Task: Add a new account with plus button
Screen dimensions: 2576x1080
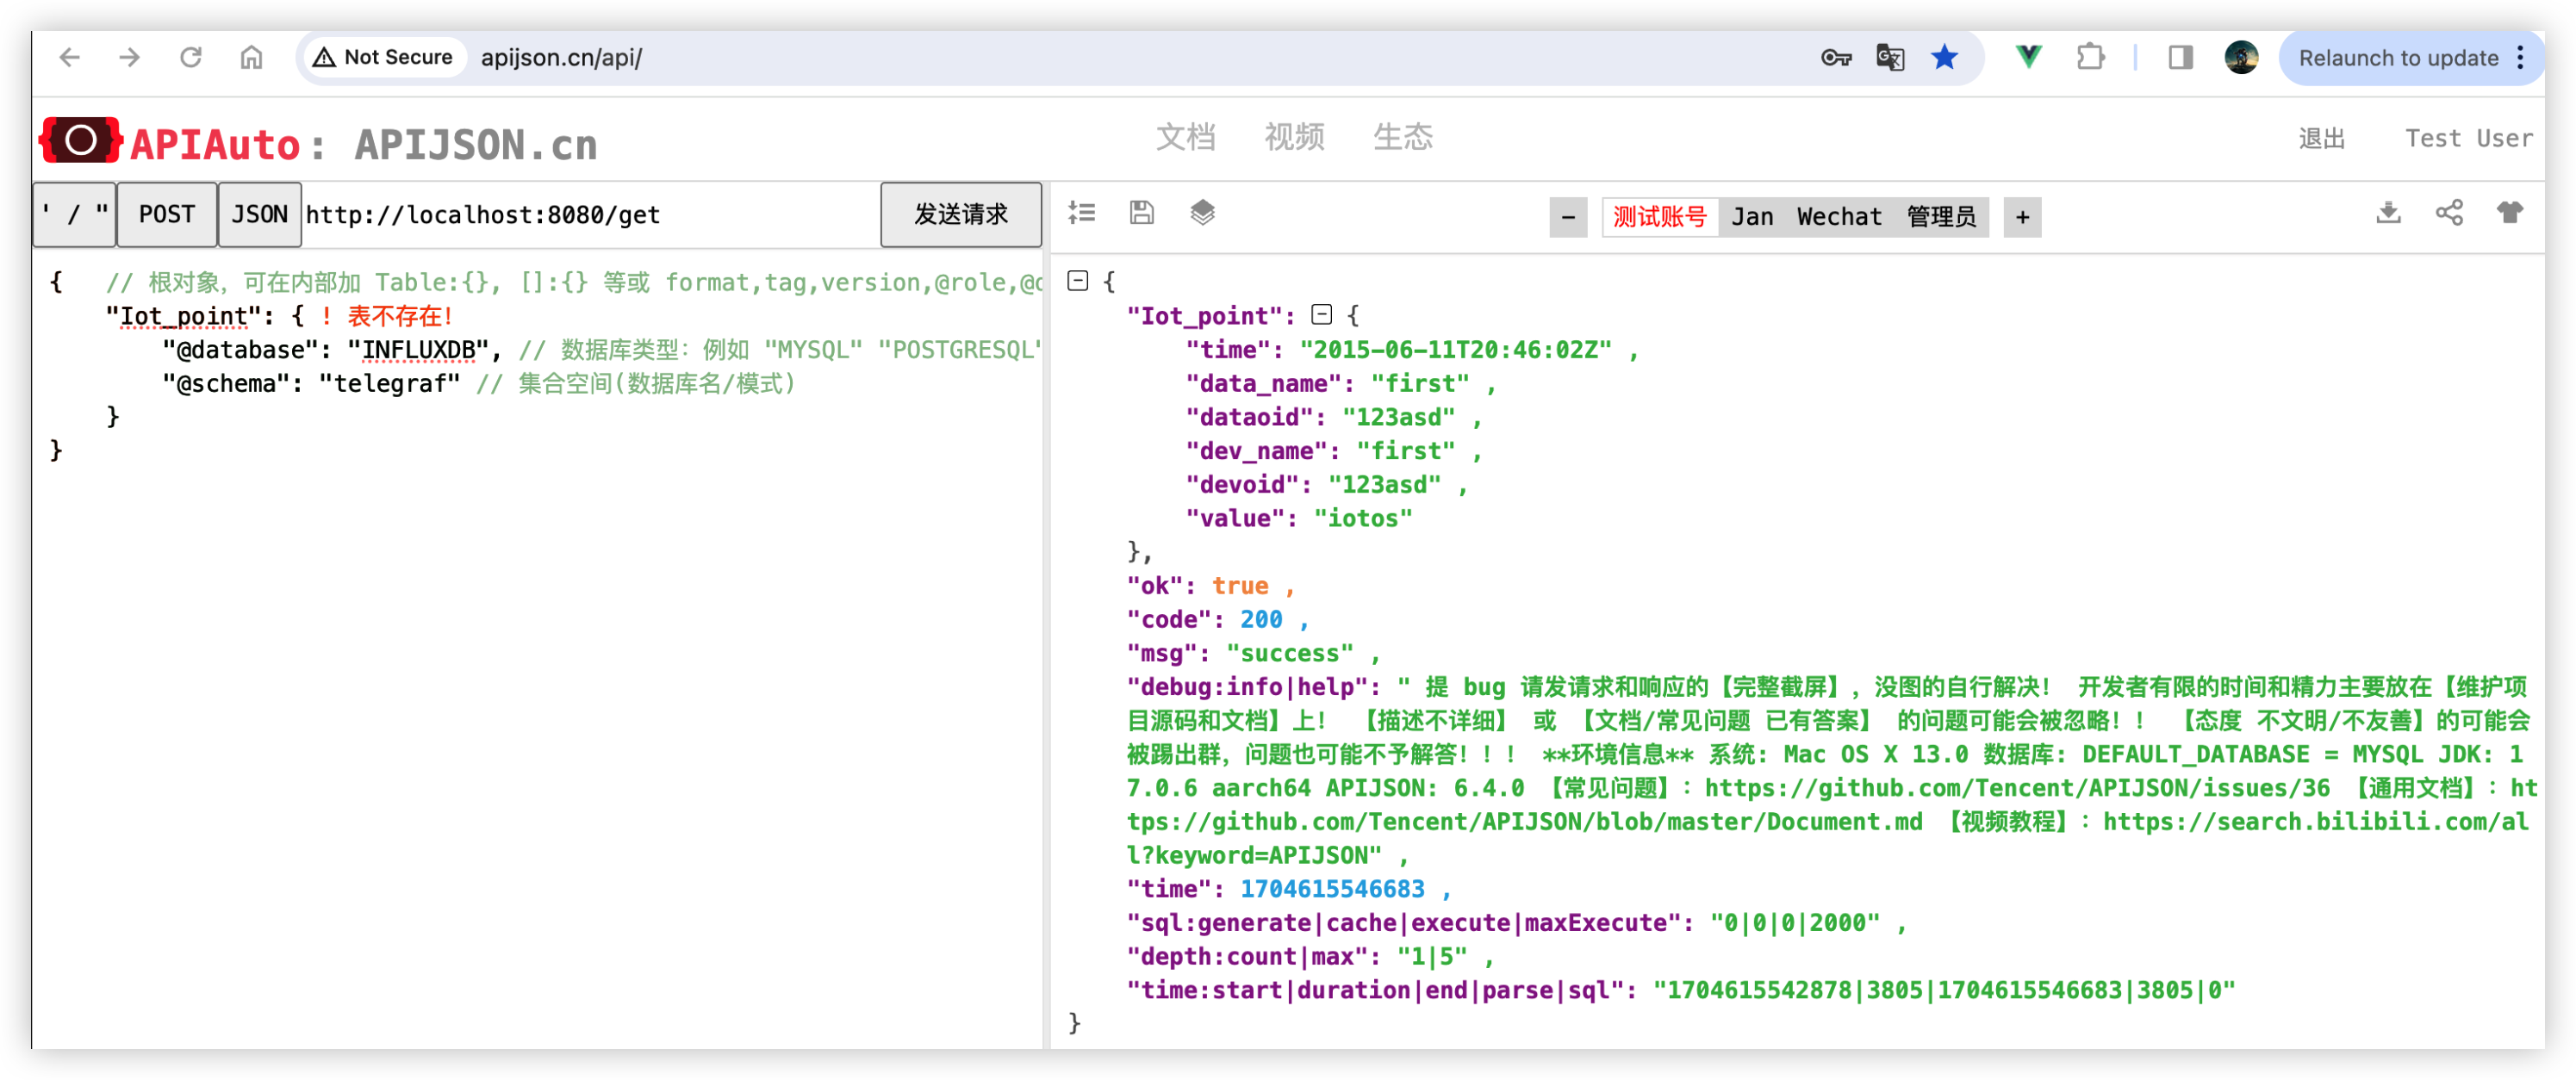Action: [x=2022, y=217]
